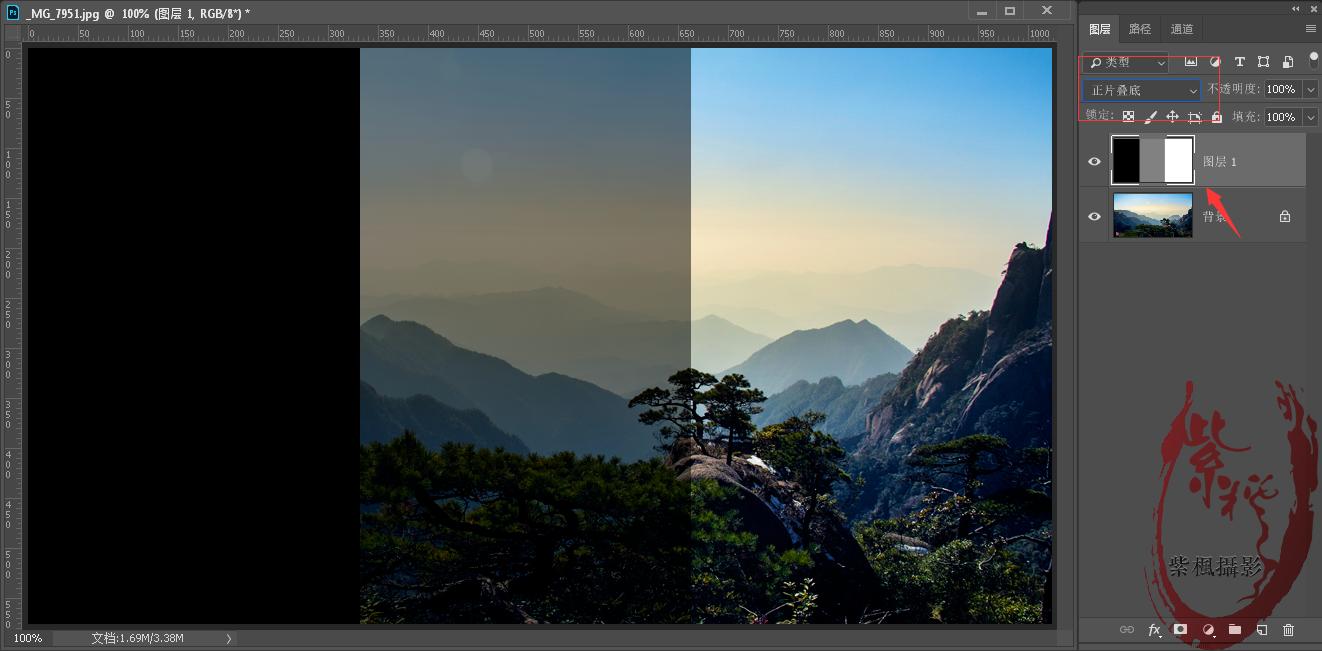
Task: Add a layer mask to 图层 1
Action: pyautogui.click(x=1180, y=630)
